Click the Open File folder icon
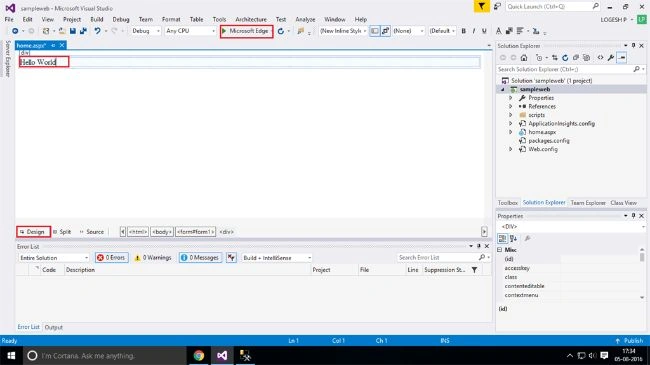This screenshot has width=650, height=365. [62, 31]
